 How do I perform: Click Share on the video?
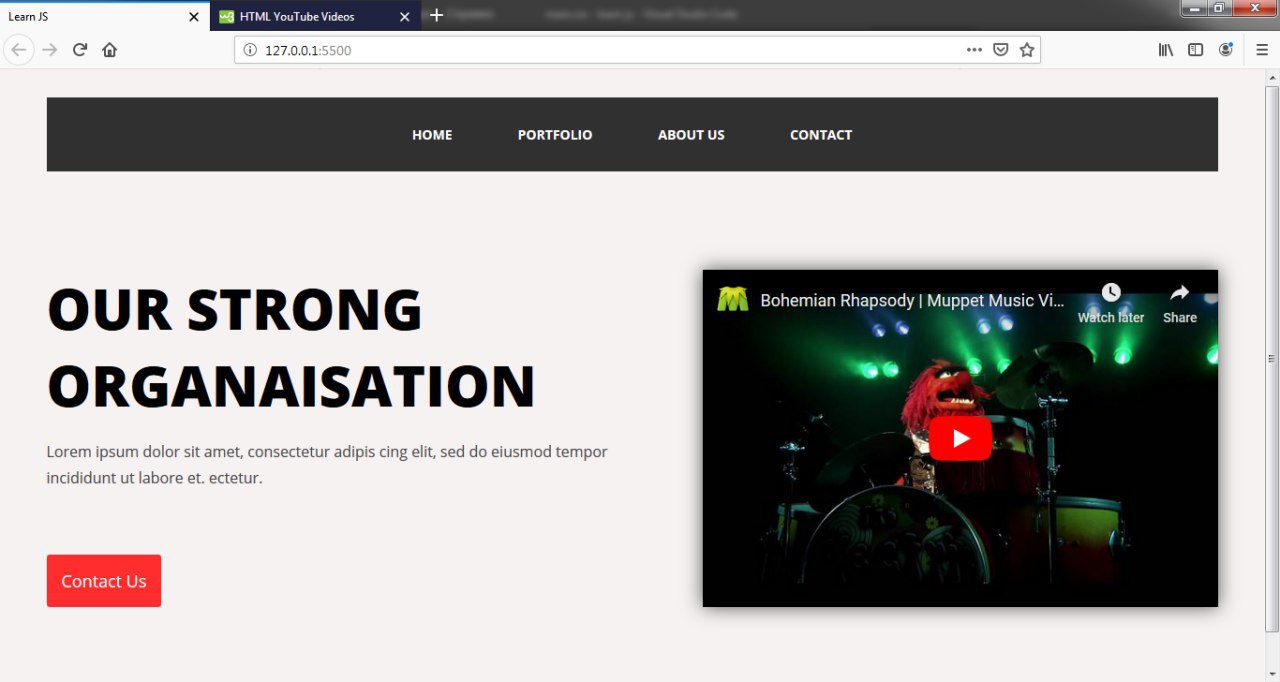tap(1180, 303)
